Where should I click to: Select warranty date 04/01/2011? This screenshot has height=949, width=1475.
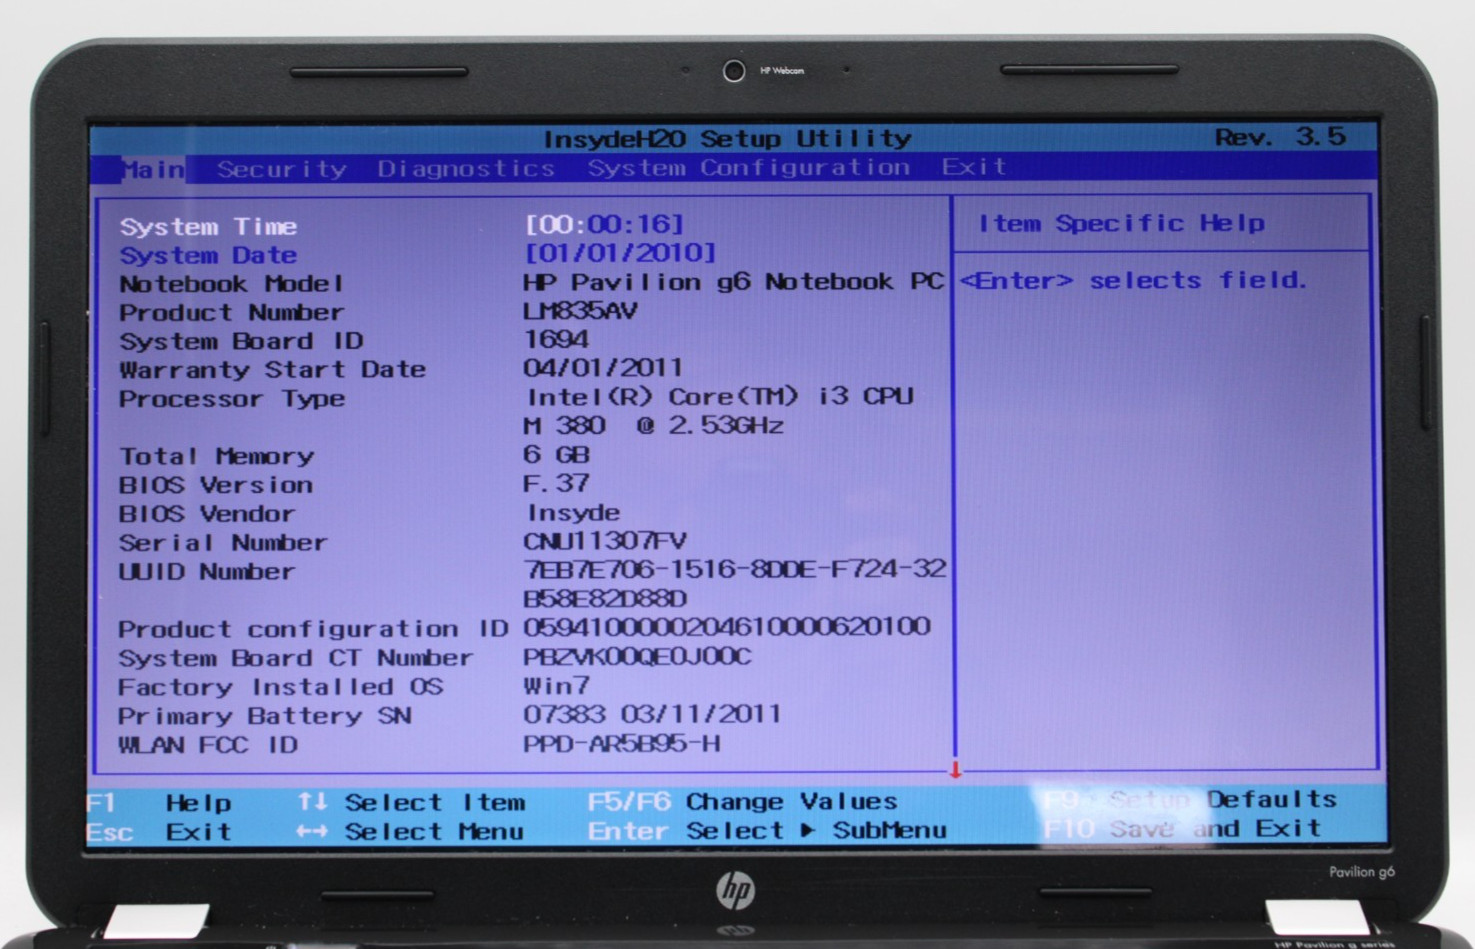click(x=603, y=368)
